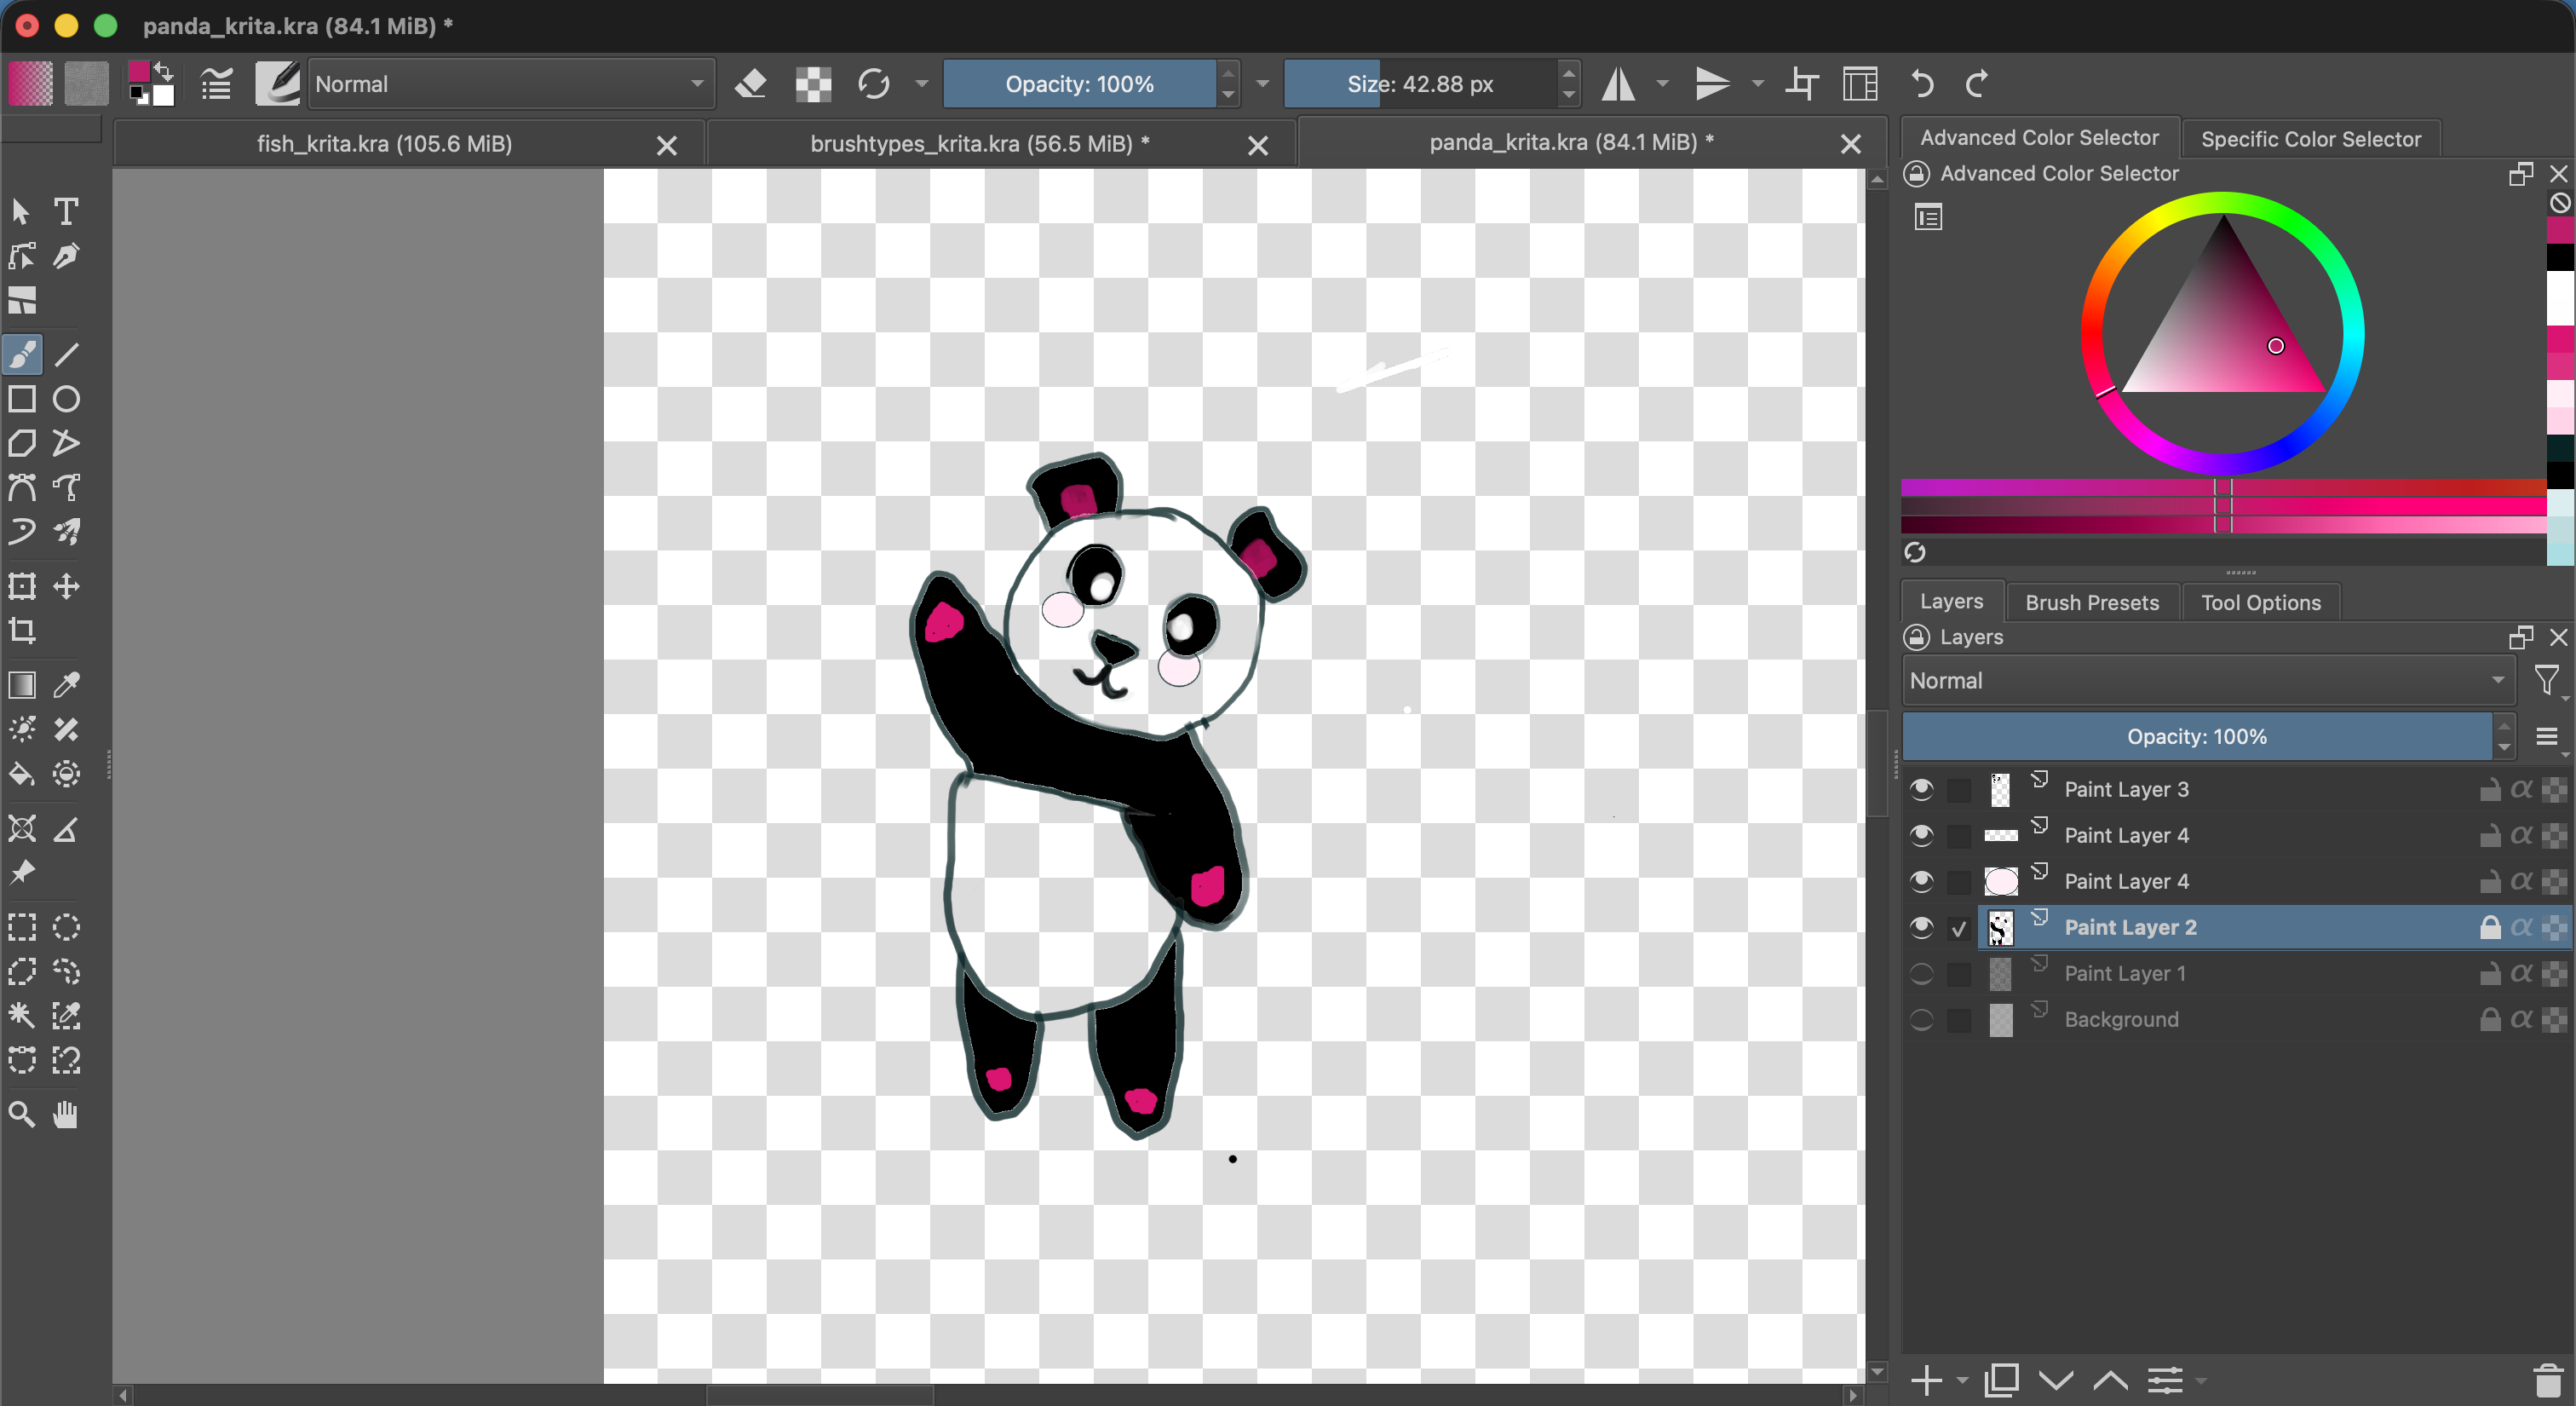Hide Paint Layer 2 visibility eye

coord(1921,927)
